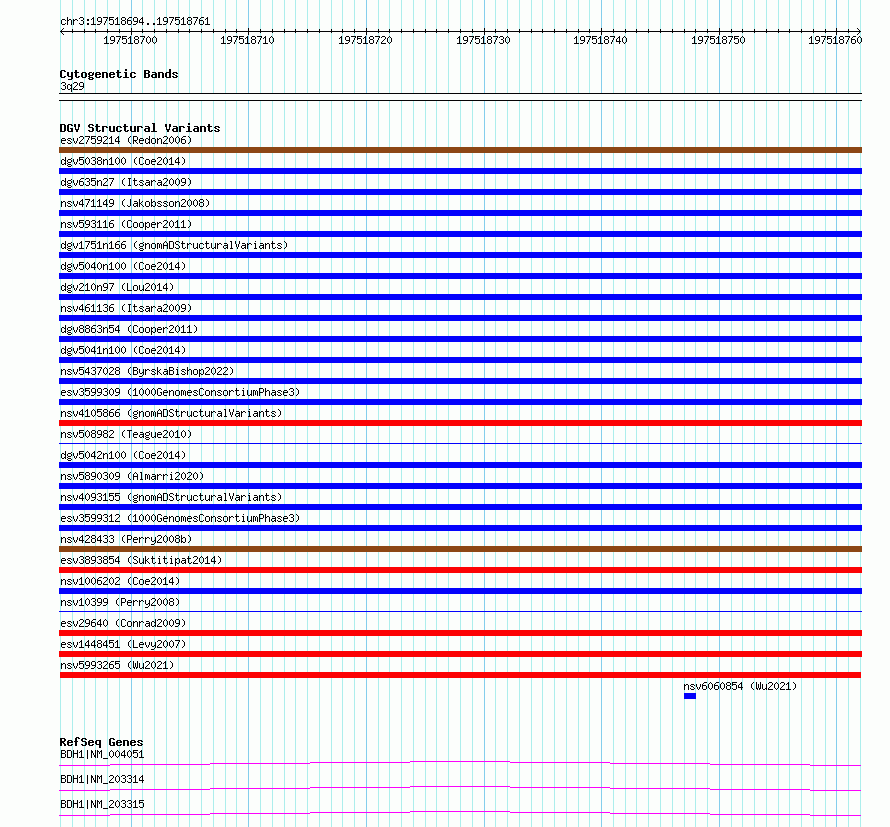Open the BDH1|NM_203314 transcript
Screen dimensions: 890x827
(102, 779)
